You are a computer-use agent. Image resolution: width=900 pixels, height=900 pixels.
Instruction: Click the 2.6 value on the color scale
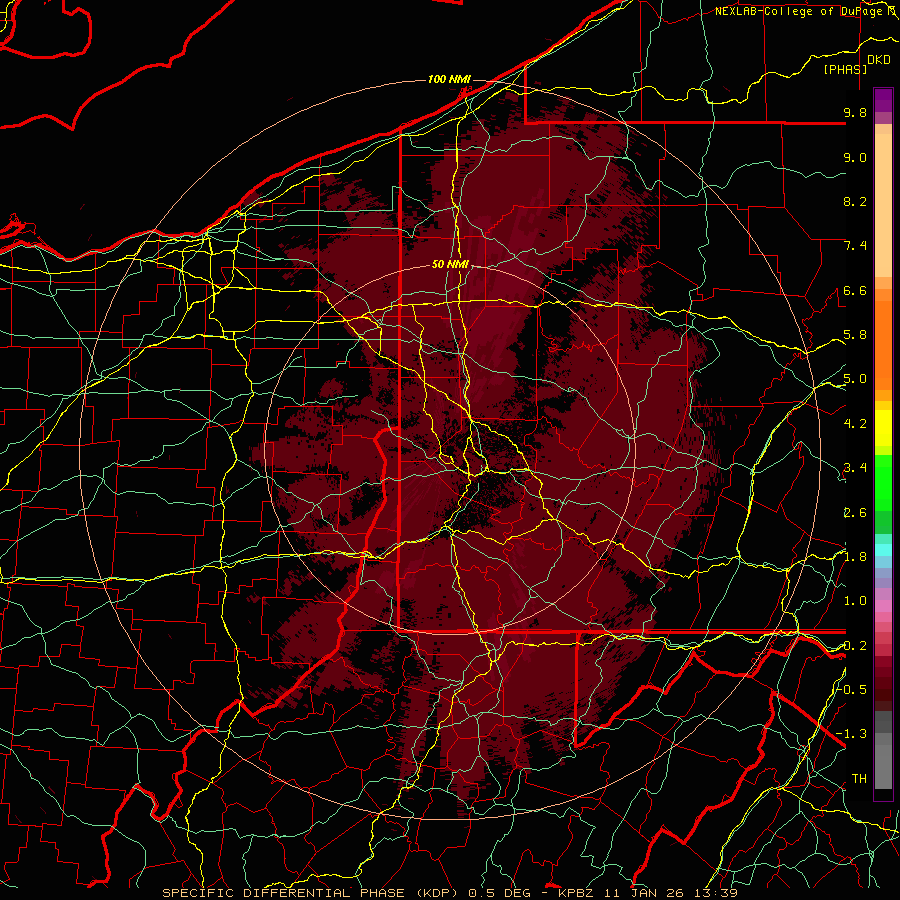(x=855, y=513)
